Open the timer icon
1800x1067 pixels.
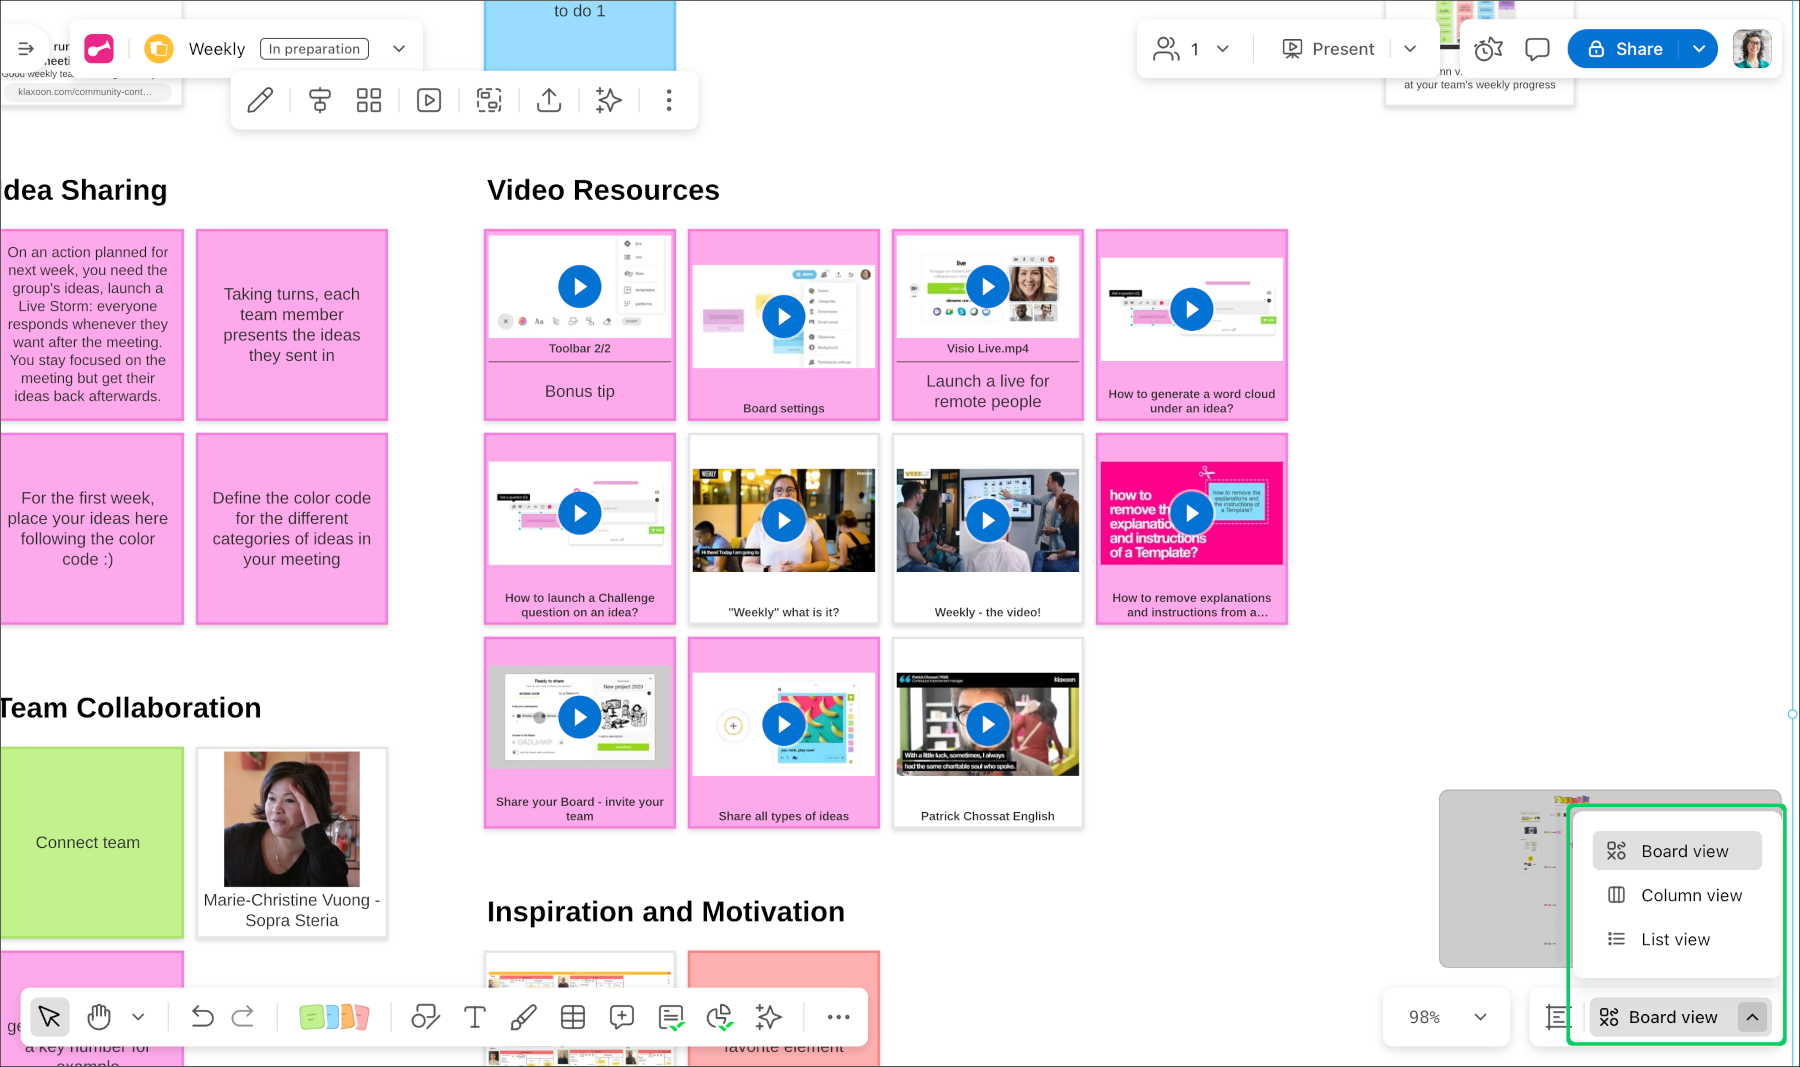tap(1488, 49)
